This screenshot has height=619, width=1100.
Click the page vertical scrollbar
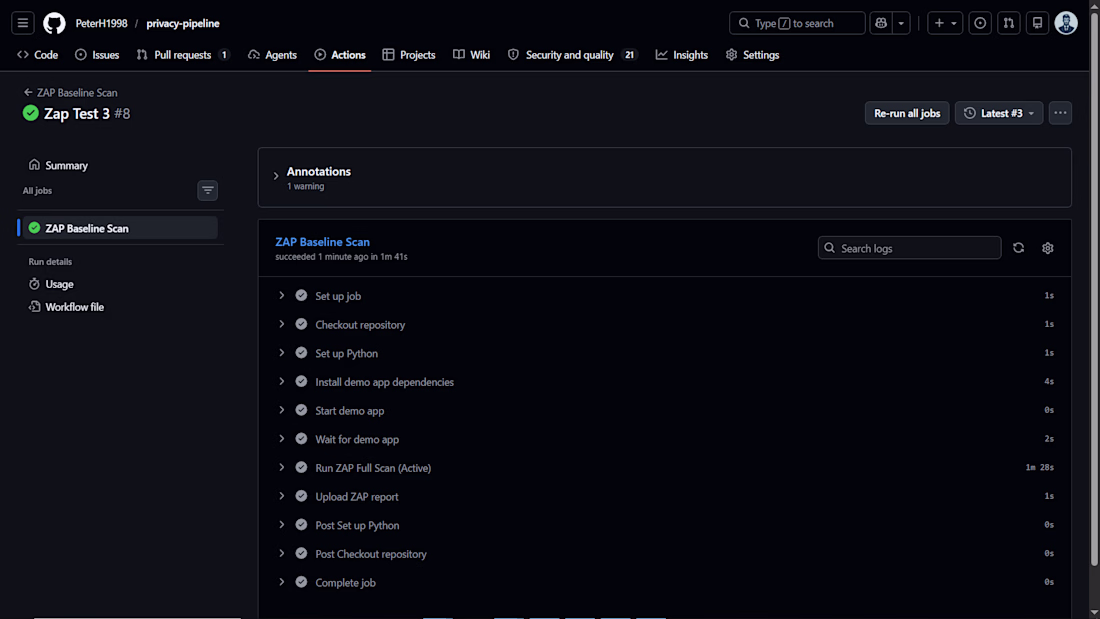(x=1094, y=288)
